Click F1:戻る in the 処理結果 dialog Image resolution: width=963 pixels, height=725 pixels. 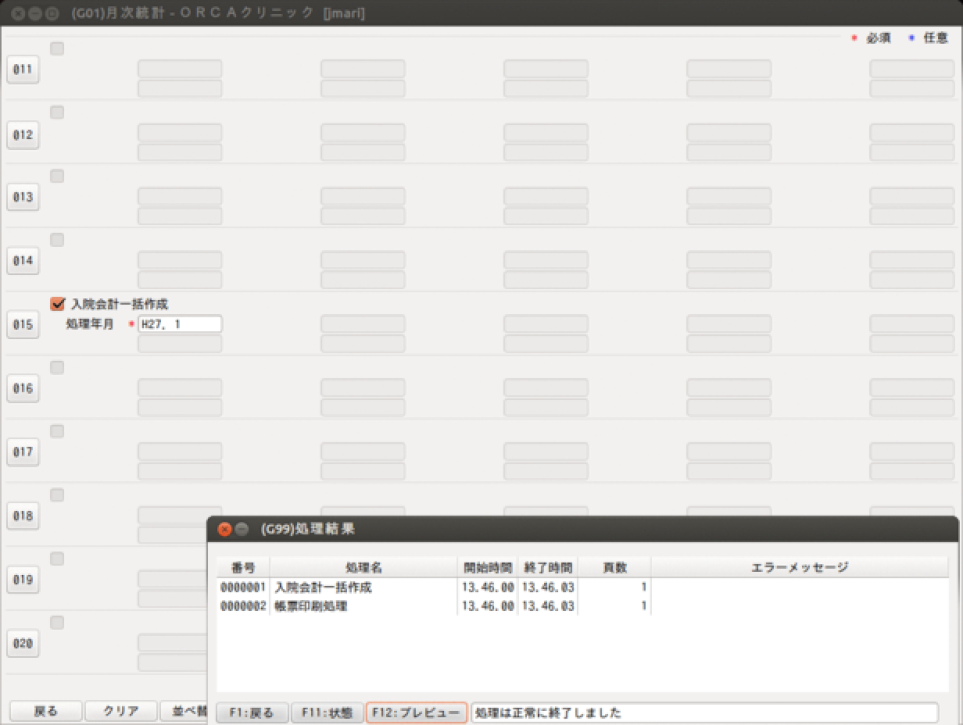point(251,712)
